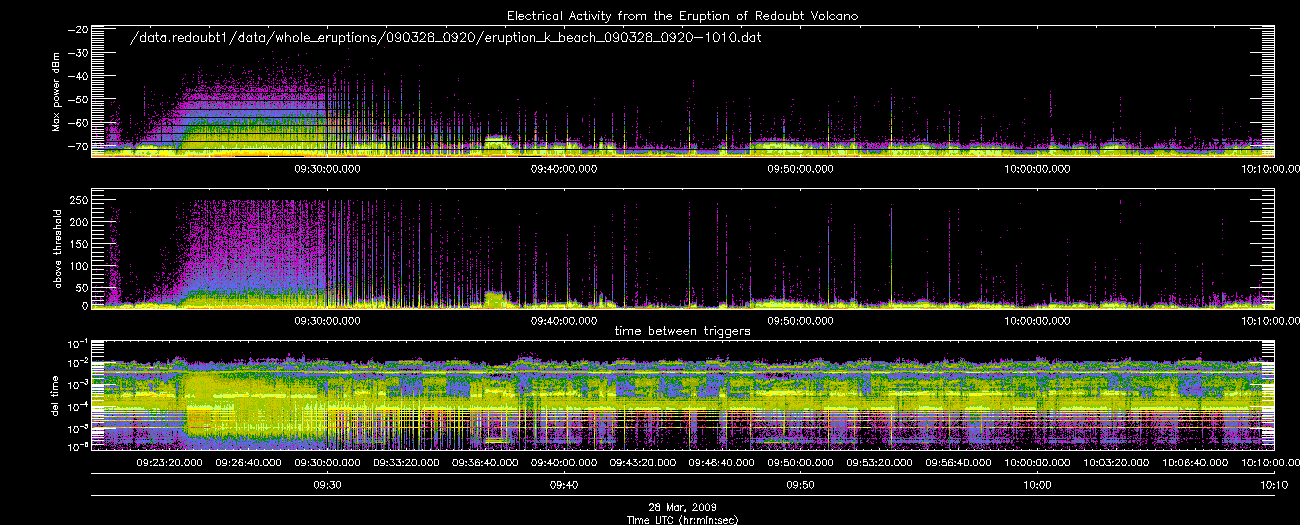Click the -30 tick on the power axis
Viewport: 1300px width, 525px height.
76,53
